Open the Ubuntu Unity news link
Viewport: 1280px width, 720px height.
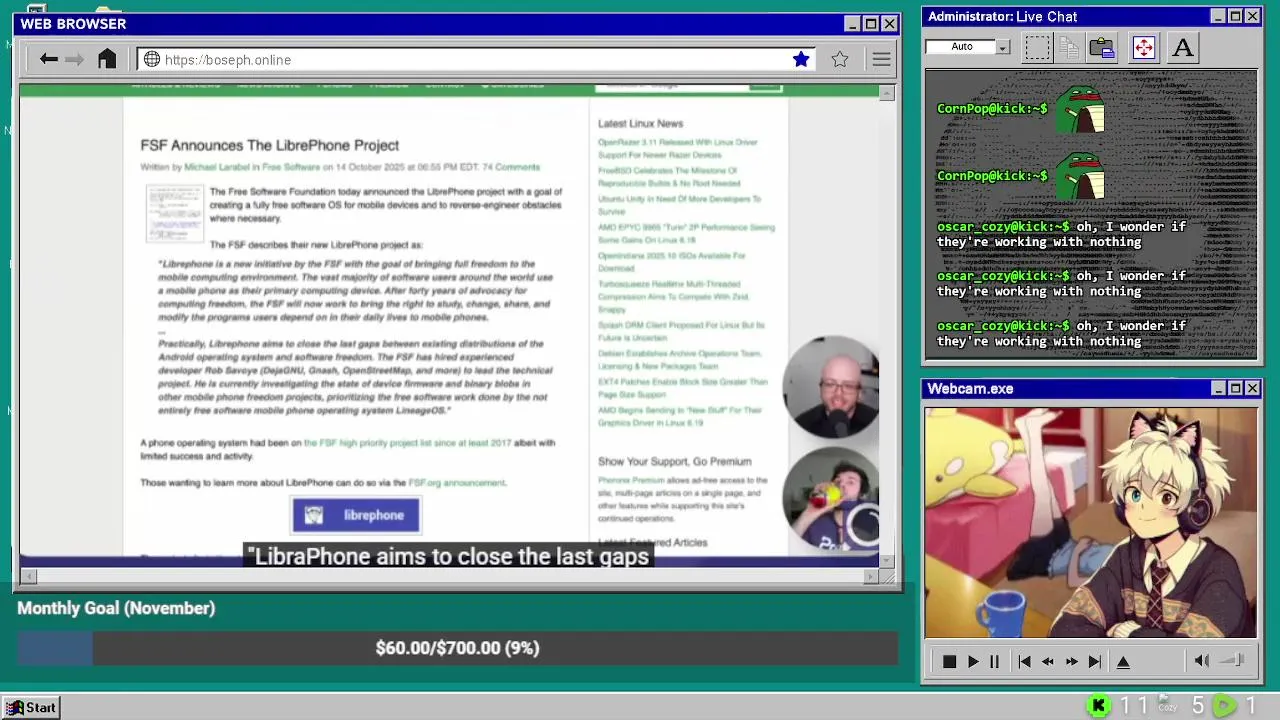(x=679, y=205)
